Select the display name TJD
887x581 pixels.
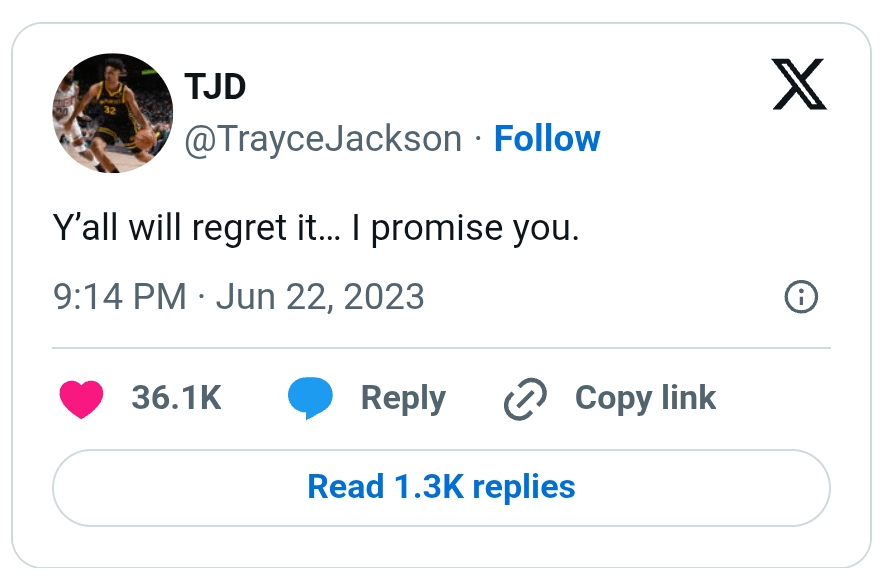point(214,86)
